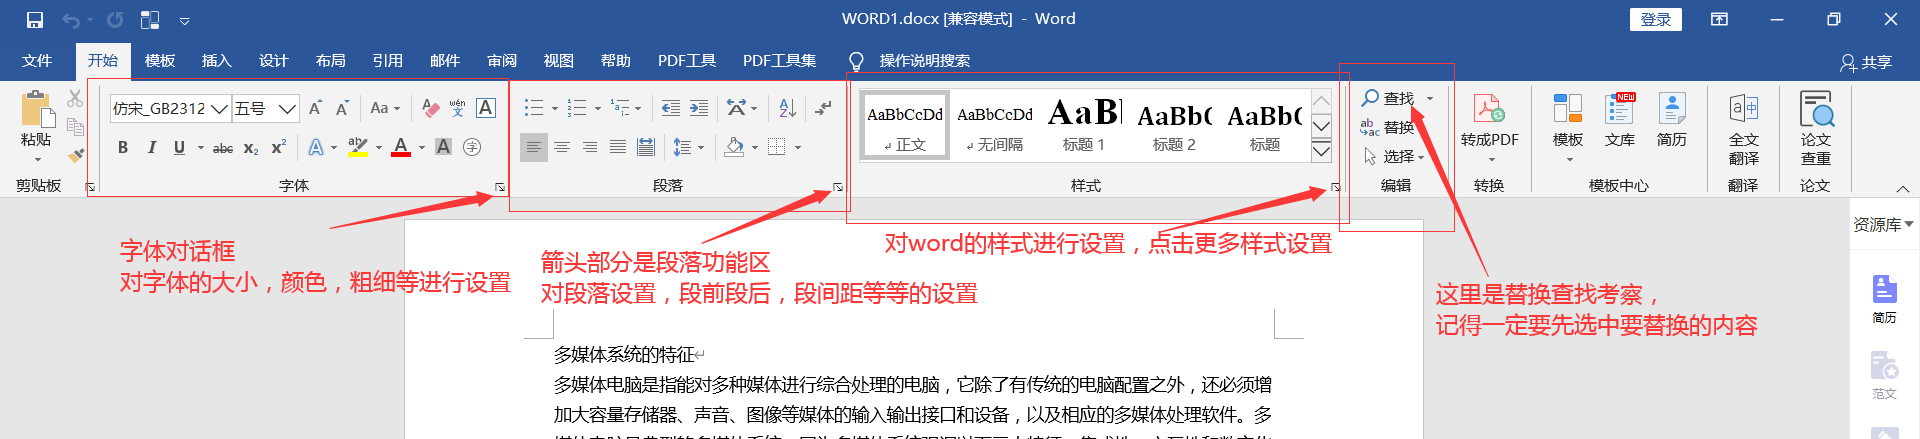The width and height of the screenshot is (1920, 439).
Task: Open paragraph shading bucket dropdown arrow
Action: click(754, 148)
